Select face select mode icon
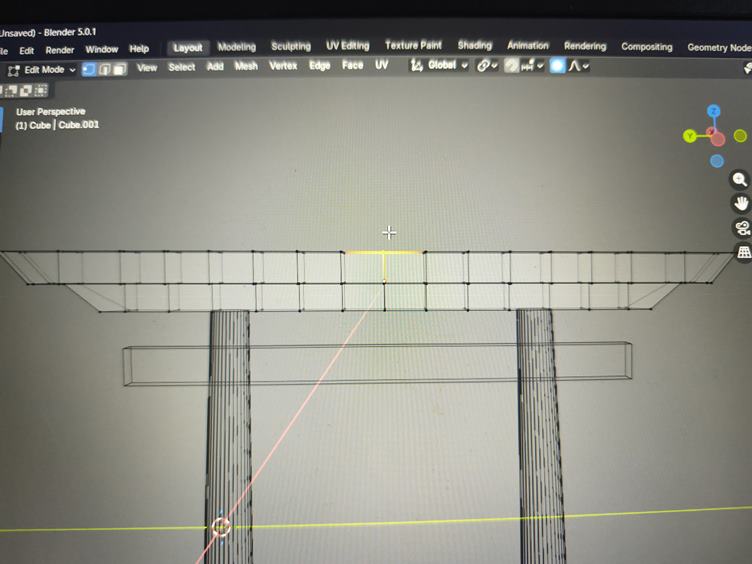 tap(119, 69)
